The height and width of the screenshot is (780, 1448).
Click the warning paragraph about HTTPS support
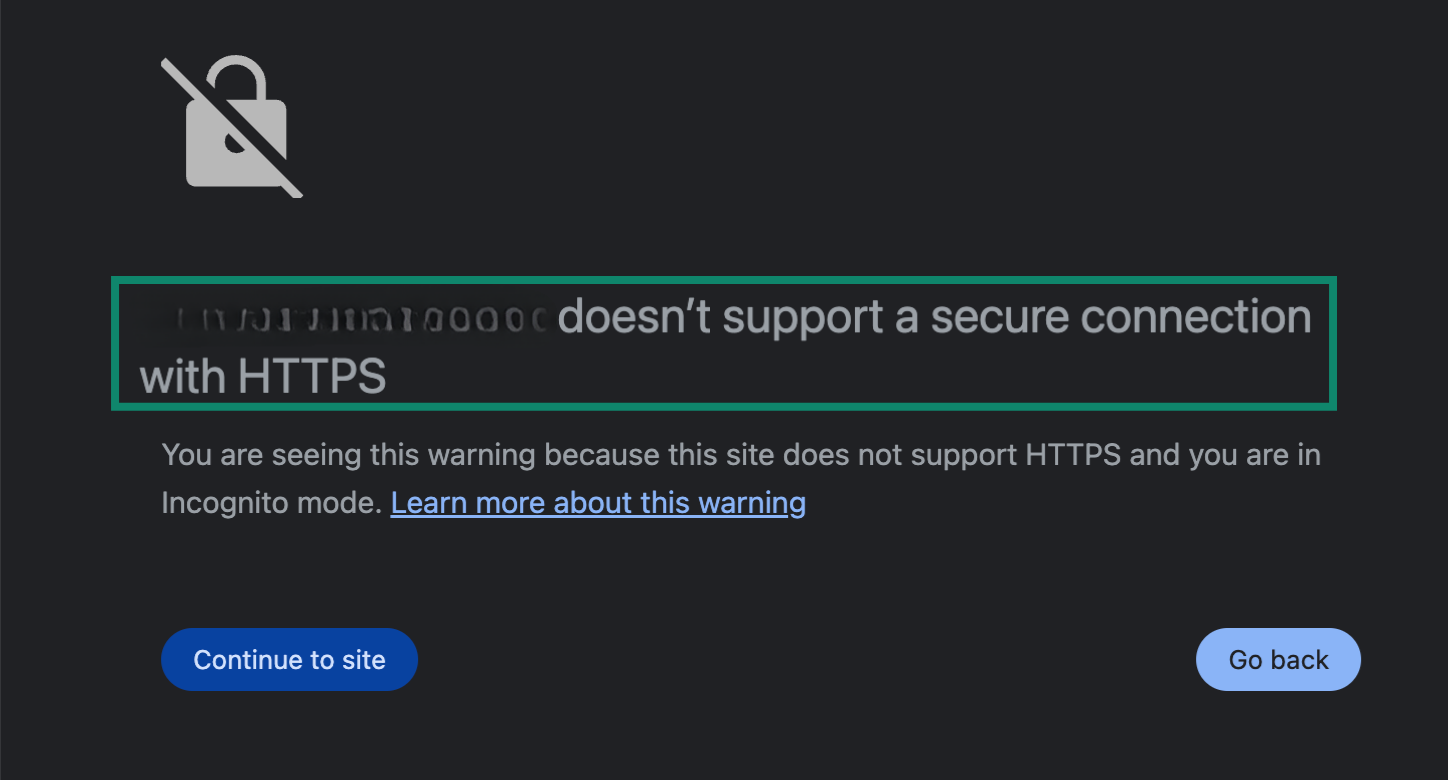click(740, 454)
